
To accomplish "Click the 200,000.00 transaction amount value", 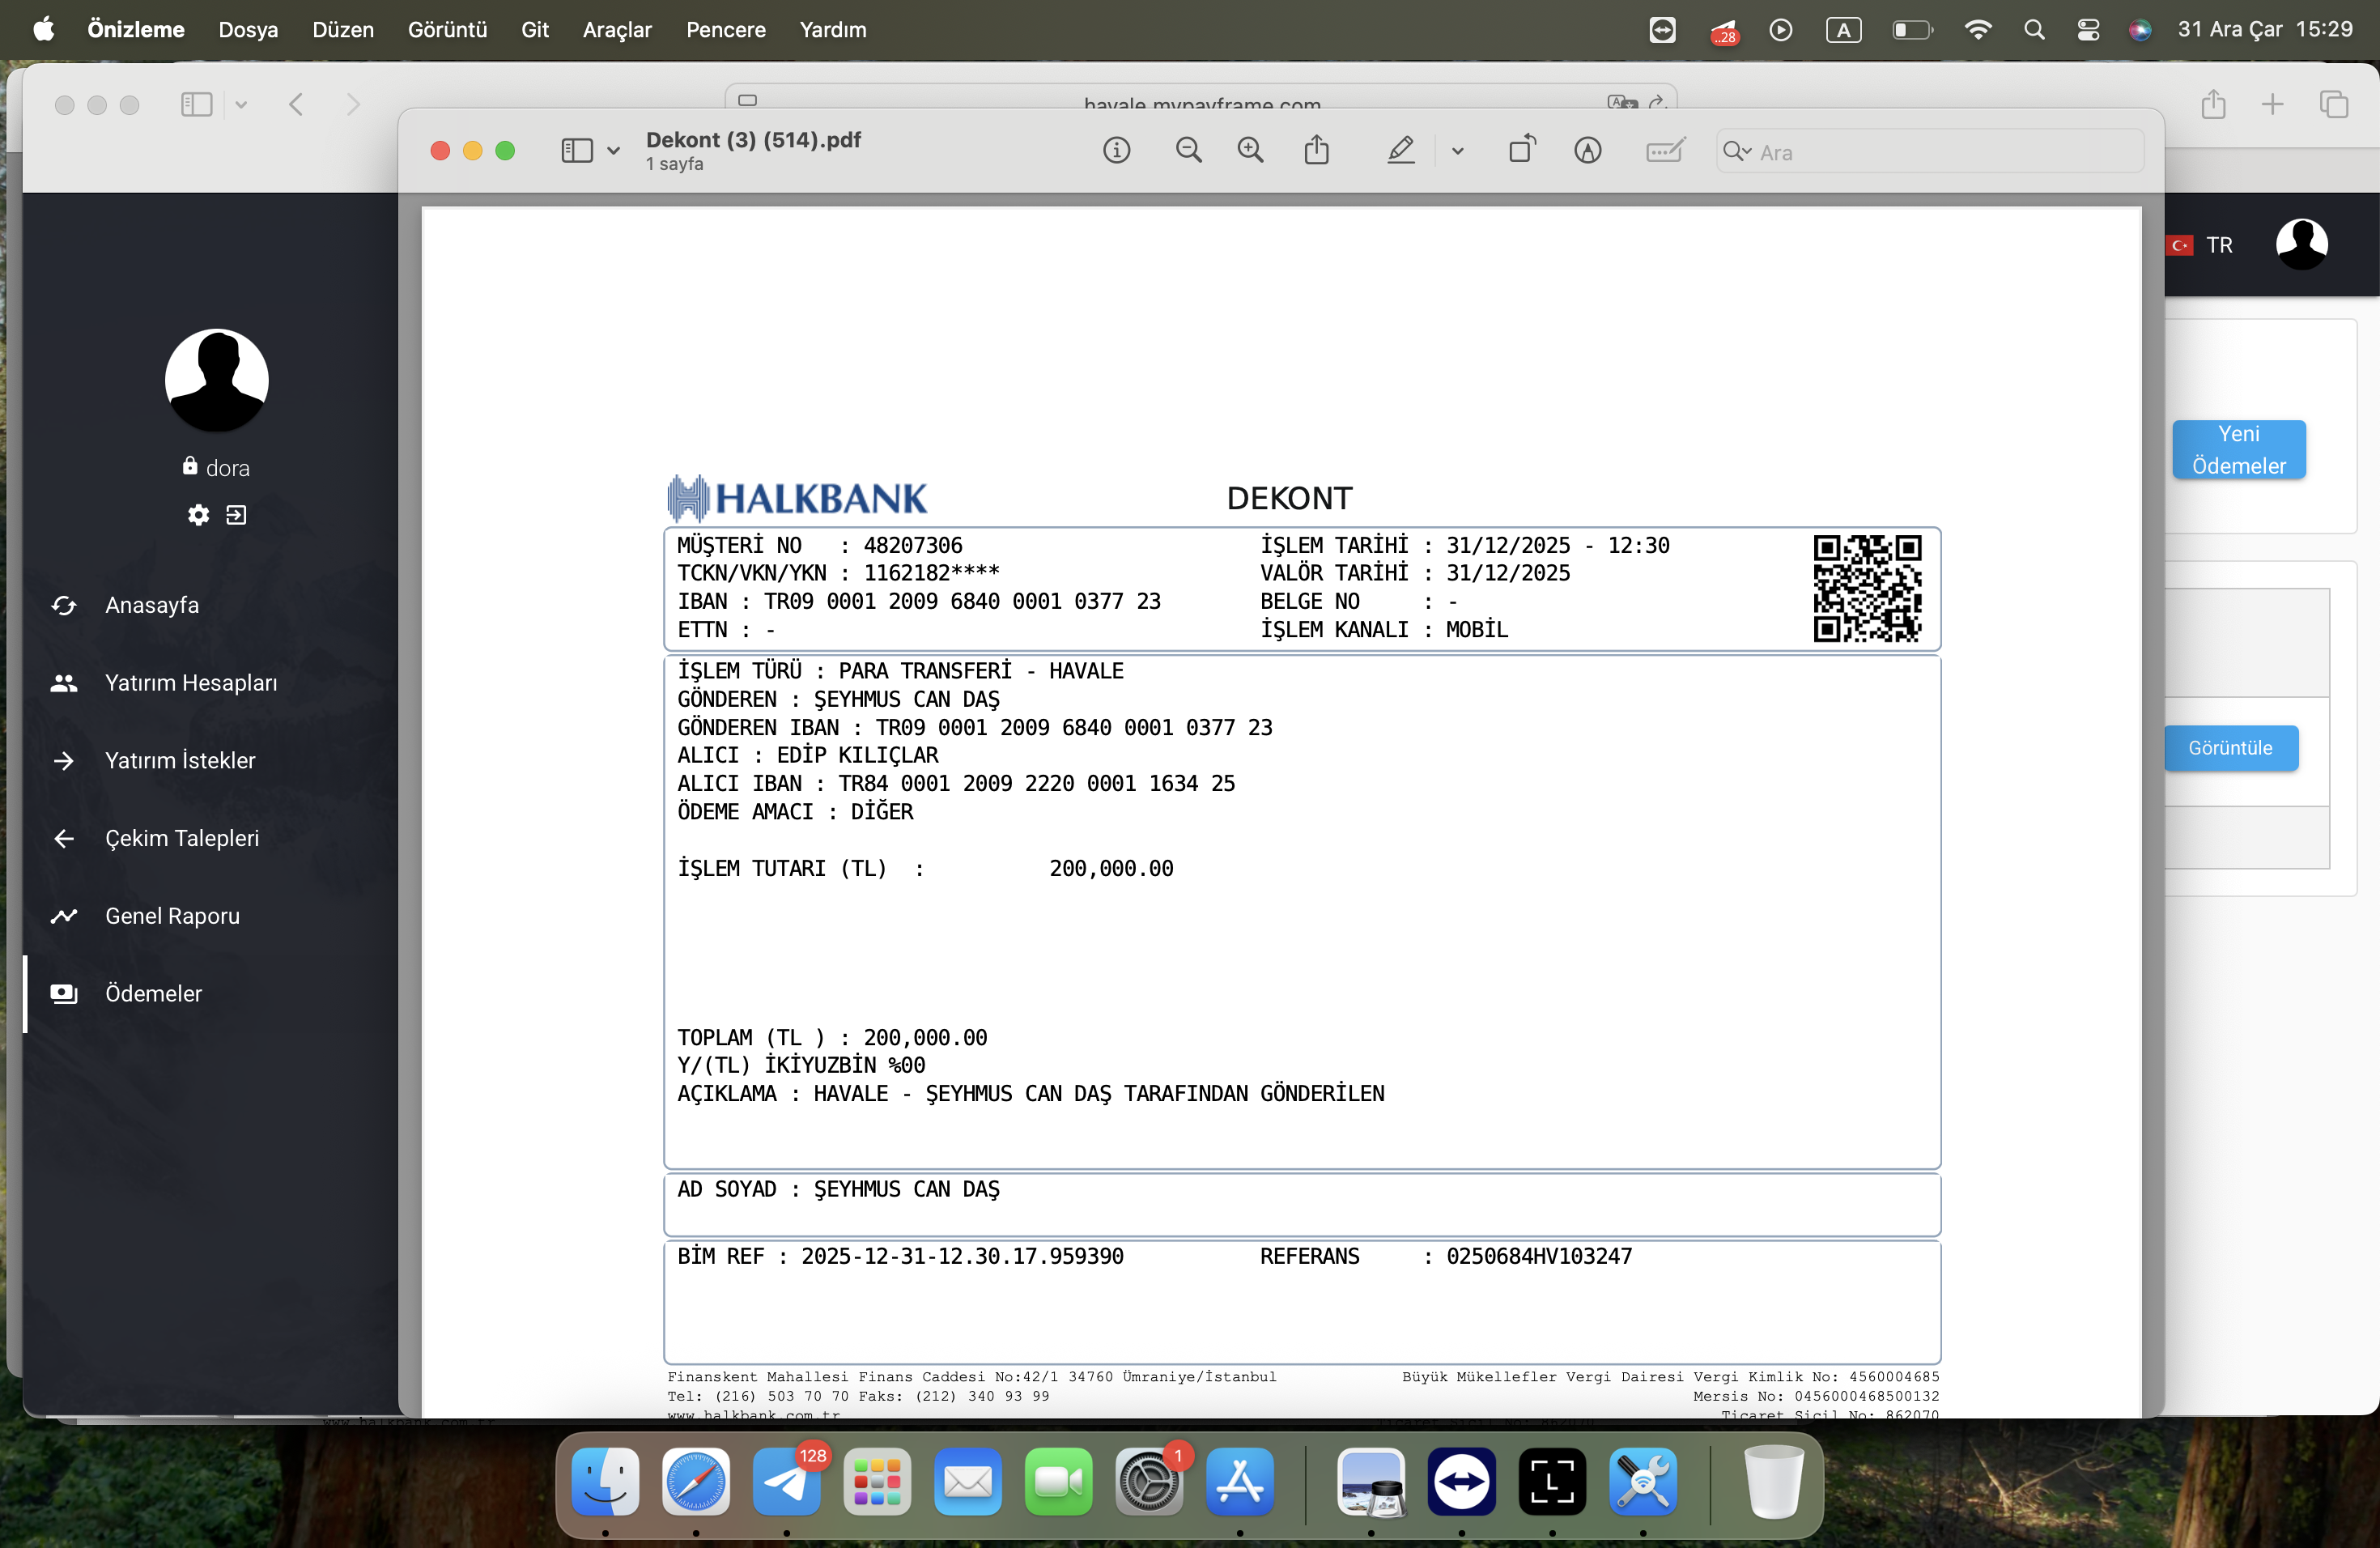I will tap(1111, 868).
